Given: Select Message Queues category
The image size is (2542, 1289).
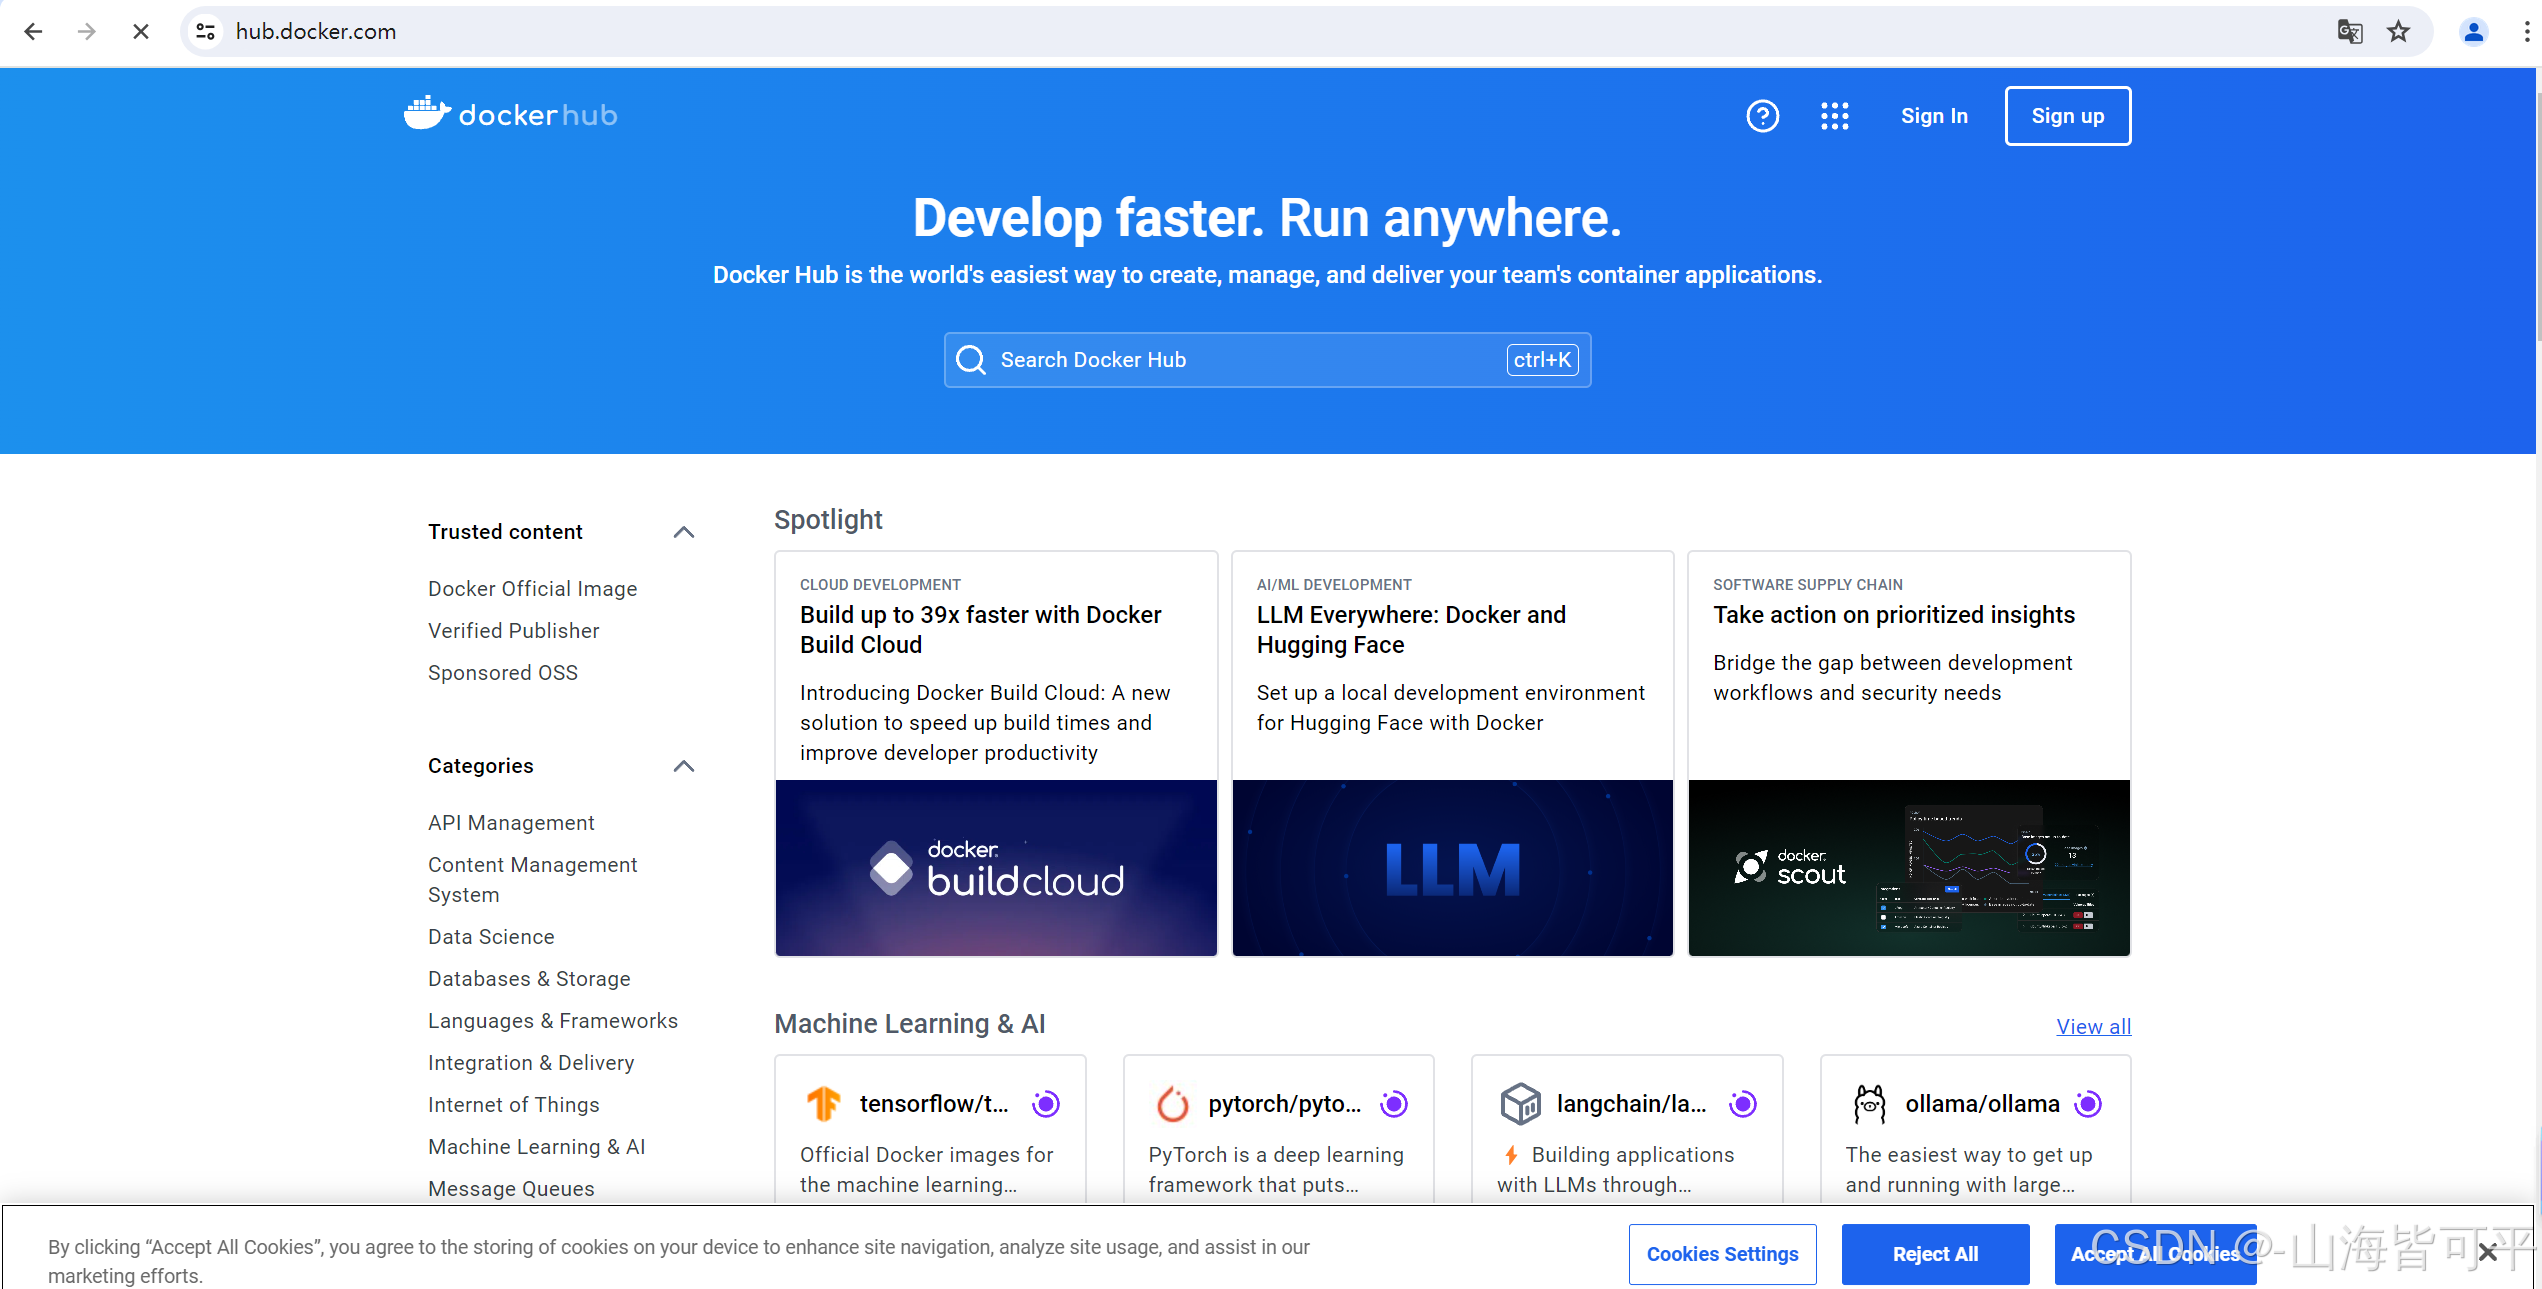Looking at the screenshot, I should [x=511, y=1189].
